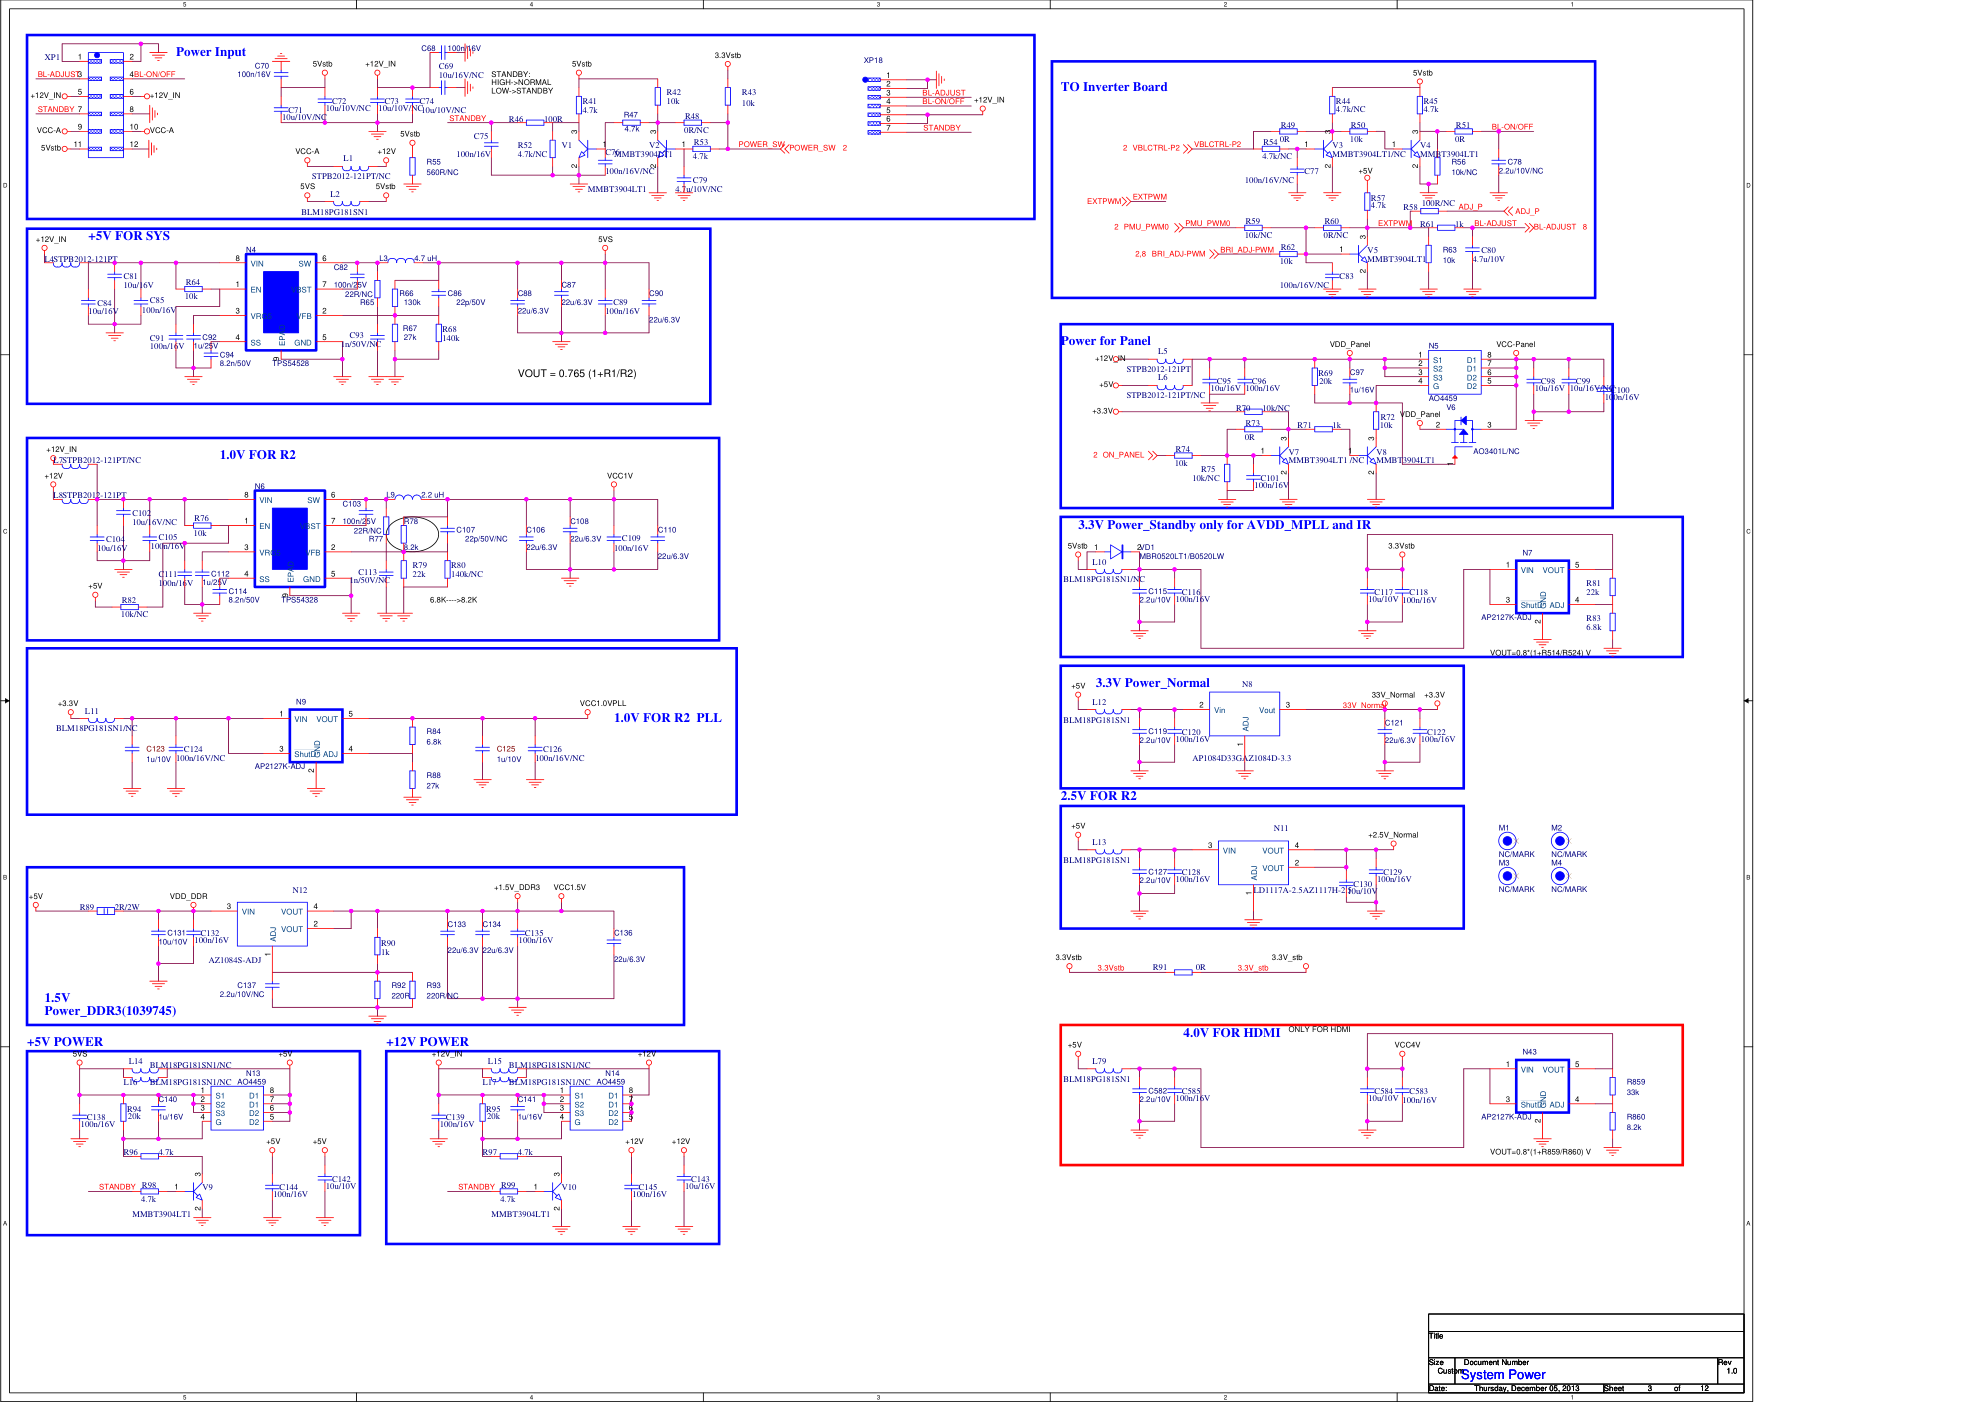Click the '+1.5V_DDR3' net label
Image resolution: width=1985 pixels, height=1404 pixels.
point(517,888)
